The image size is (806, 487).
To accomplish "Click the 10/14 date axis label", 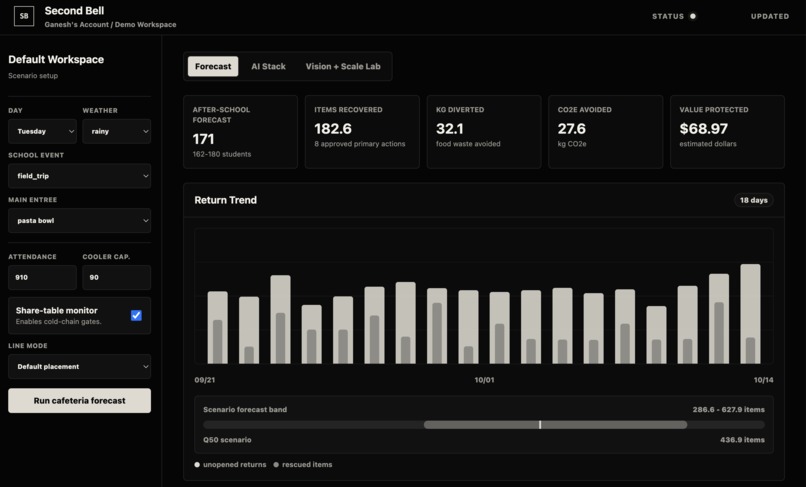I will coord(763,380).
